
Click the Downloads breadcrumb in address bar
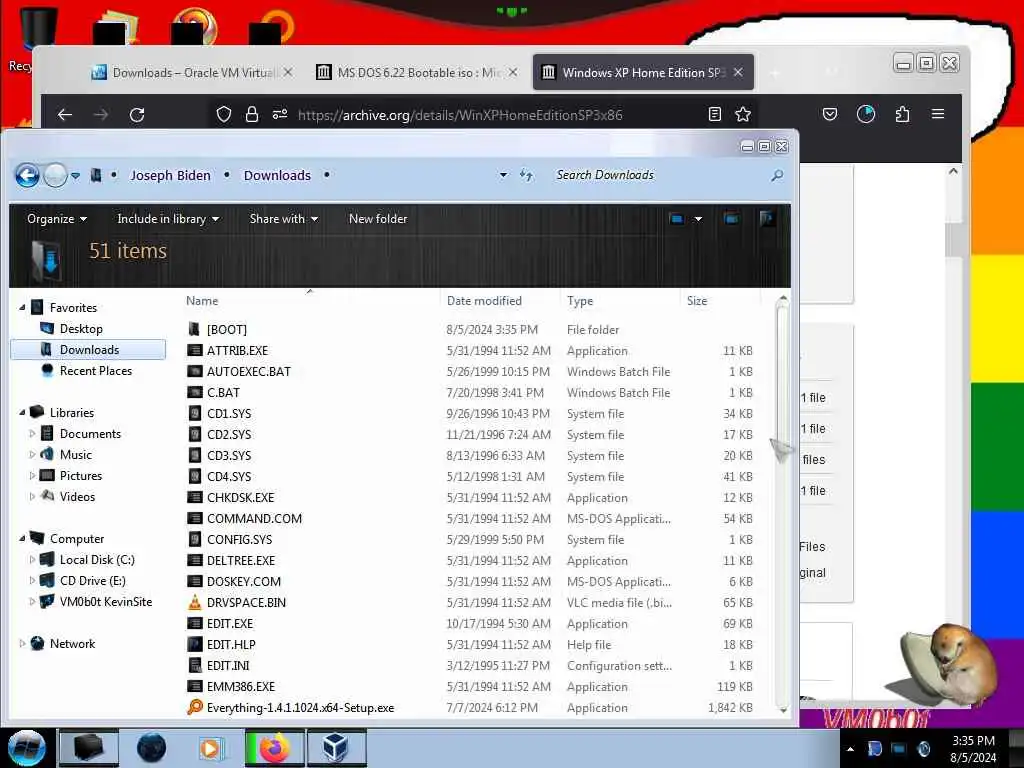pos(278,175)
